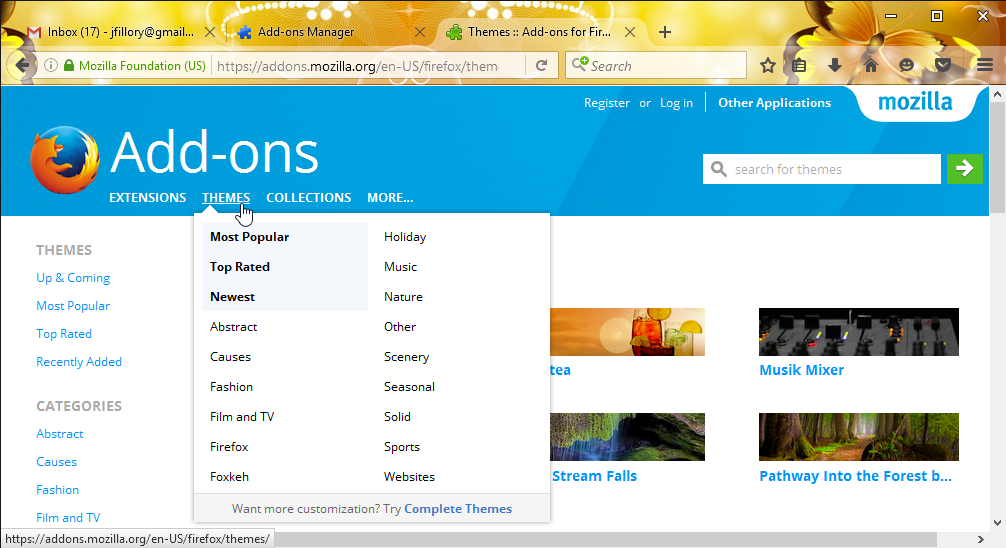
Task: Open the Other Applications dropdown
Action: click(x=774, y=103)
